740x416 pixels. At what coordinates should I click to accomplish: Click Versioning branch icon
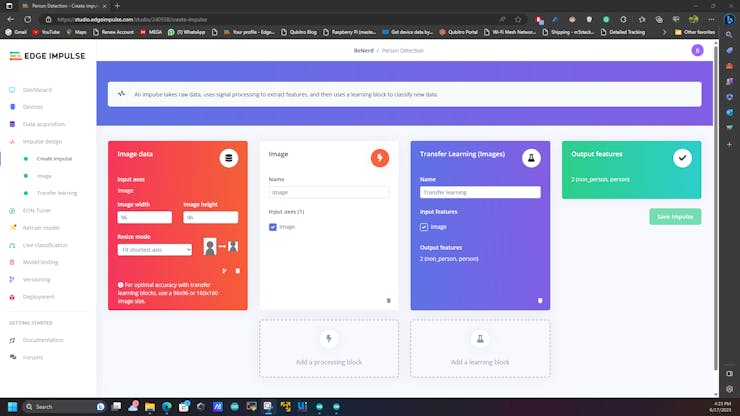(12, 280)
